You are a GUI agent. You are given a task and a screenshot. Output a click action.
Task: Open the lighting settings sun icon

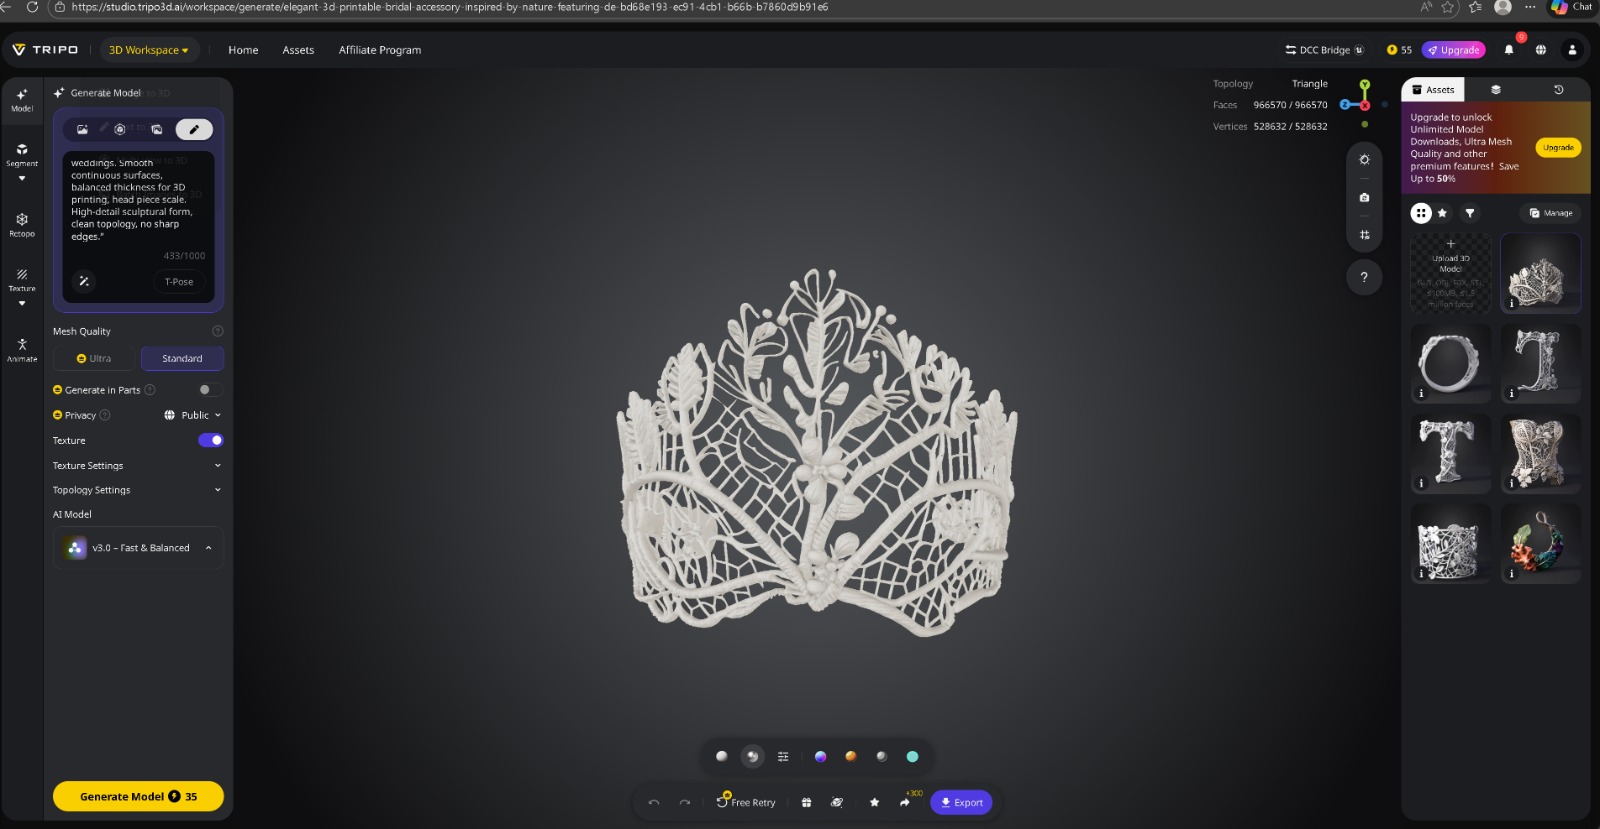1364,160
